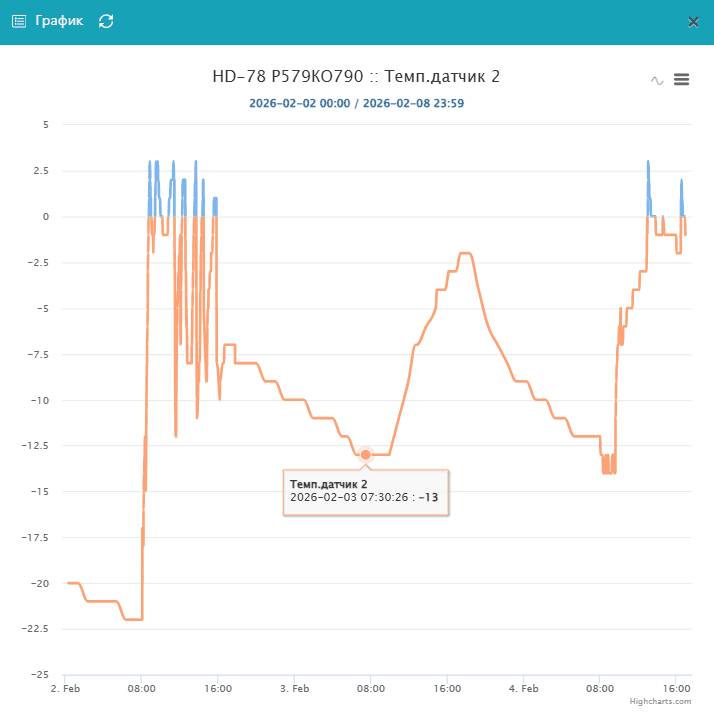Screen dimensions: 714x715
Task: Click the '3. Feb' x-axis label
Action: pyautogui.click(x=294, y=688)
